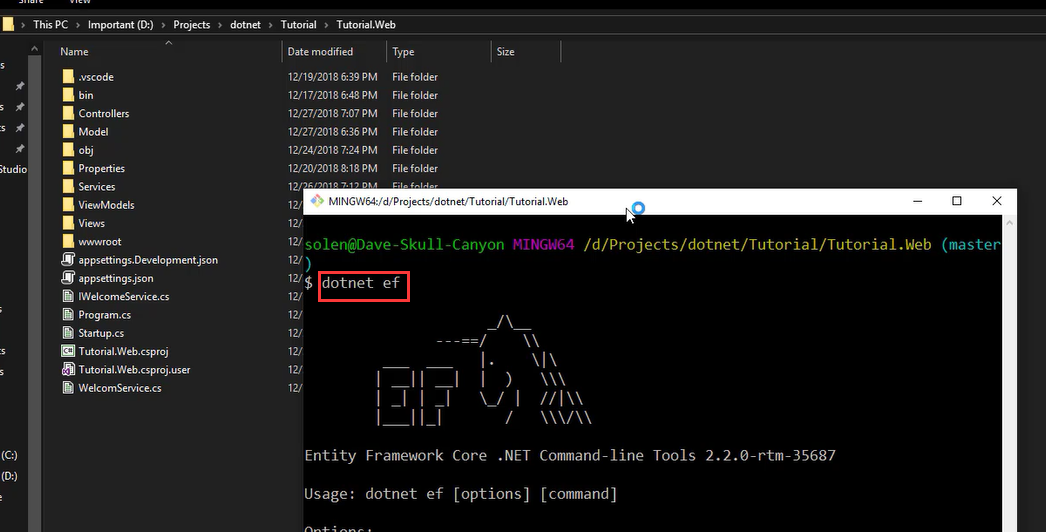Open the View ribbon tab
Viewport: 1046px width, 532px height.
[x=80, y=2]
